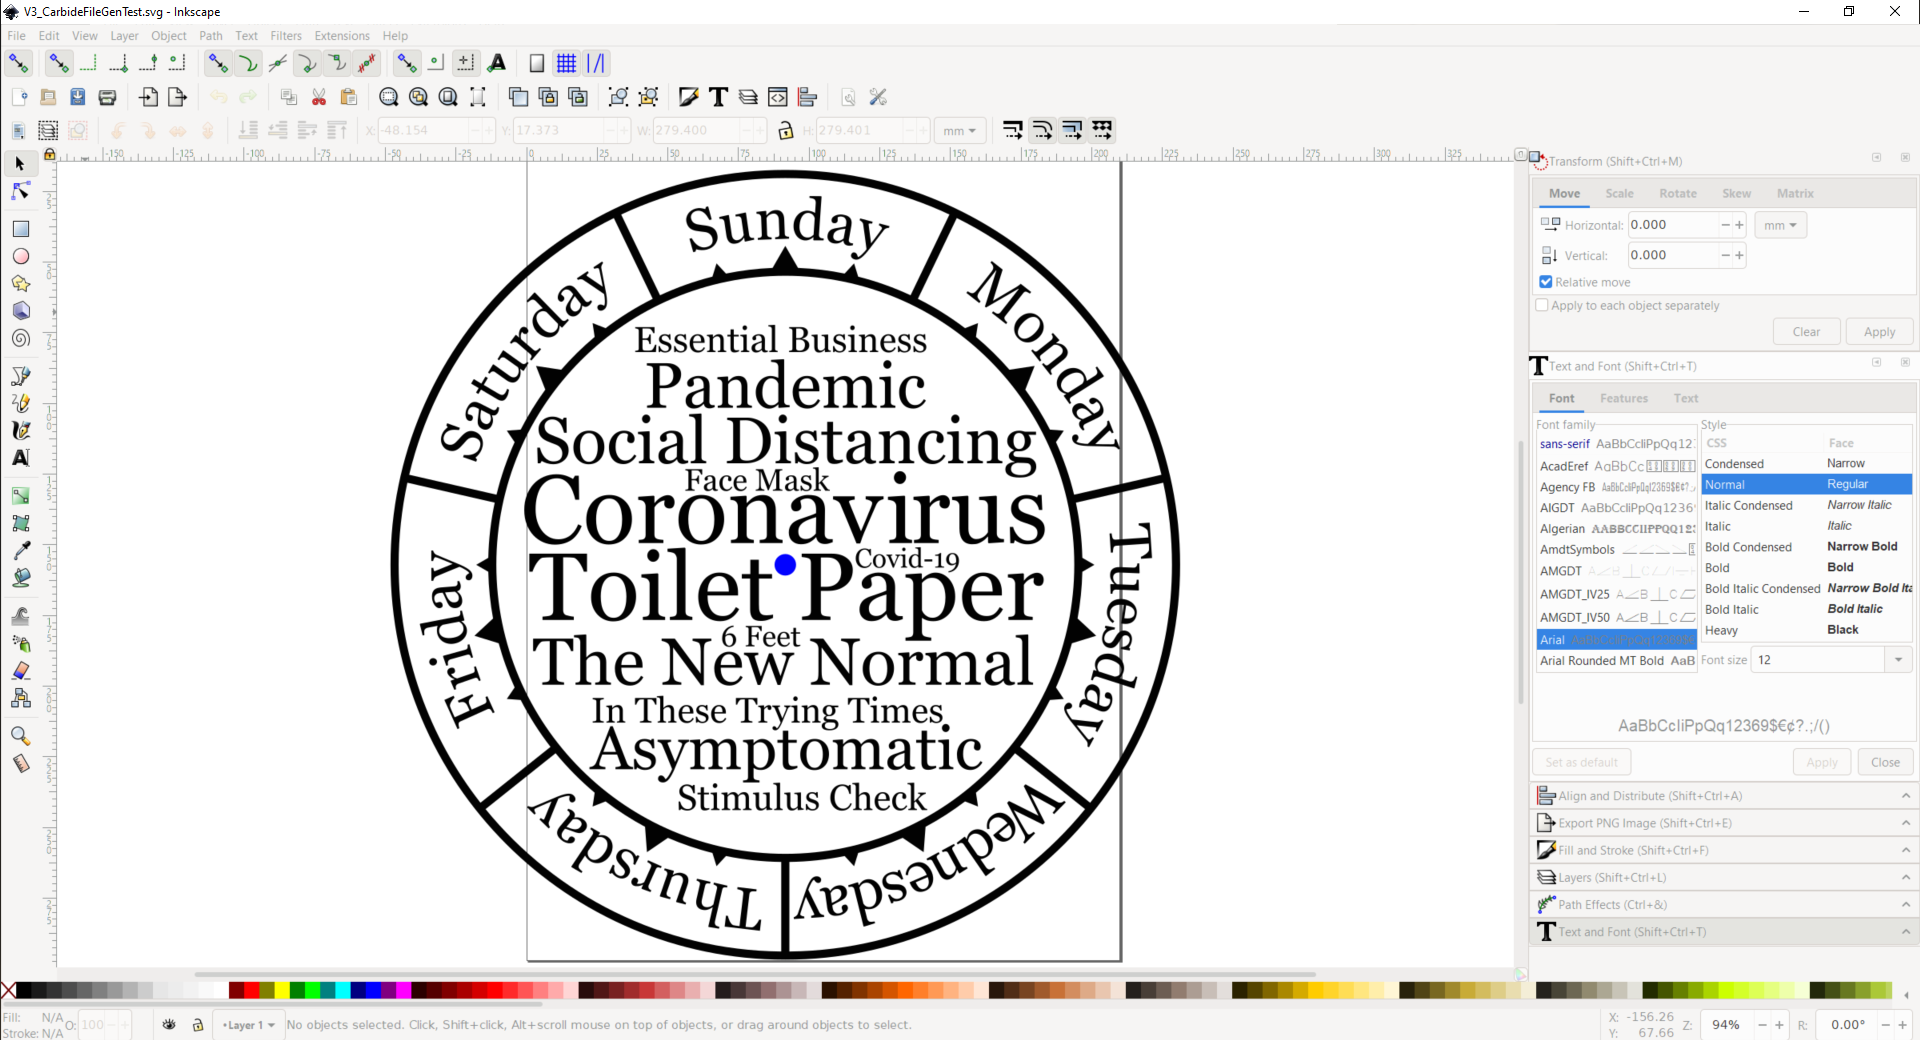This screenshot has height=1040, width=1920.
Task: Select the Star tool
Action: click(20, 284)
